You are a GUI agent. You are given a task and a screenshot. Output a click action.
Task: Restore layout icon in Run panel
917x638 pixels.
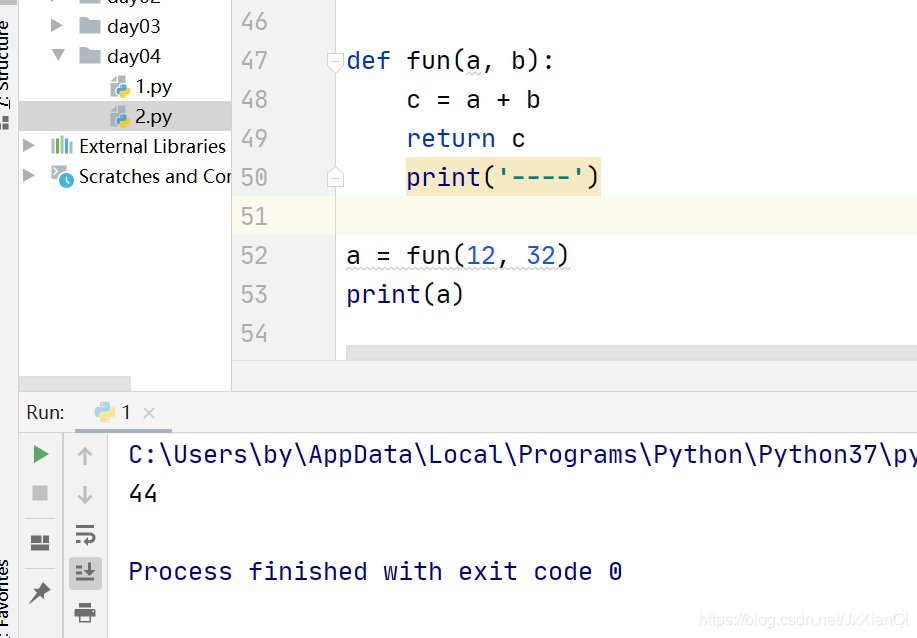pos(40,543)
